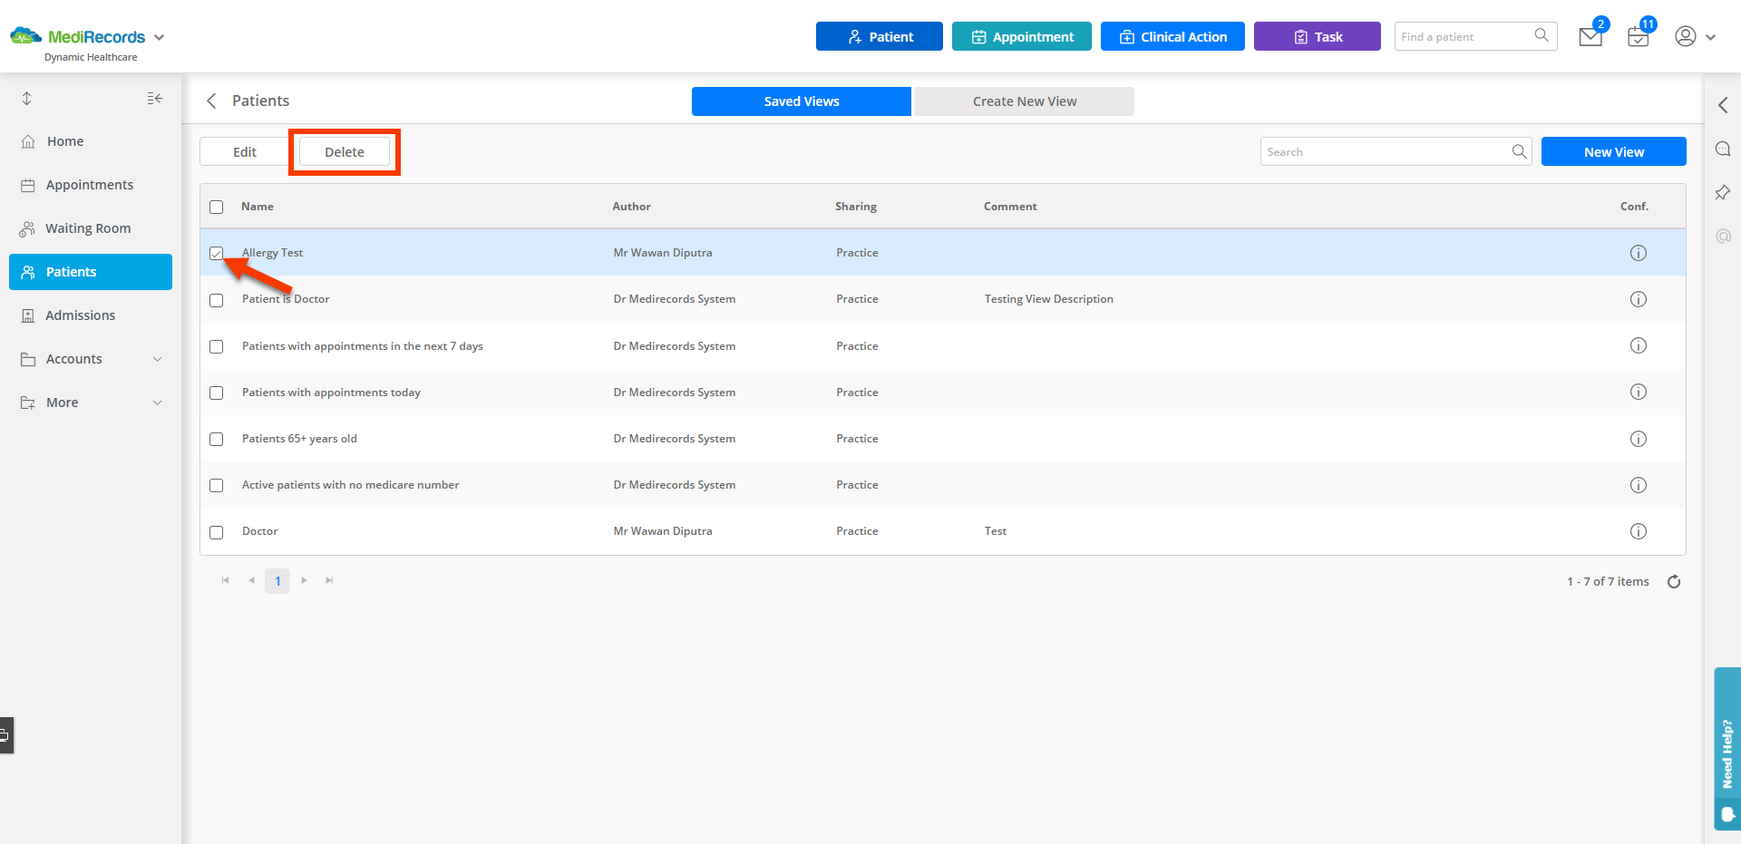Click the collapsed widget at left edge
1741x844 pixels.
[6, 735]
